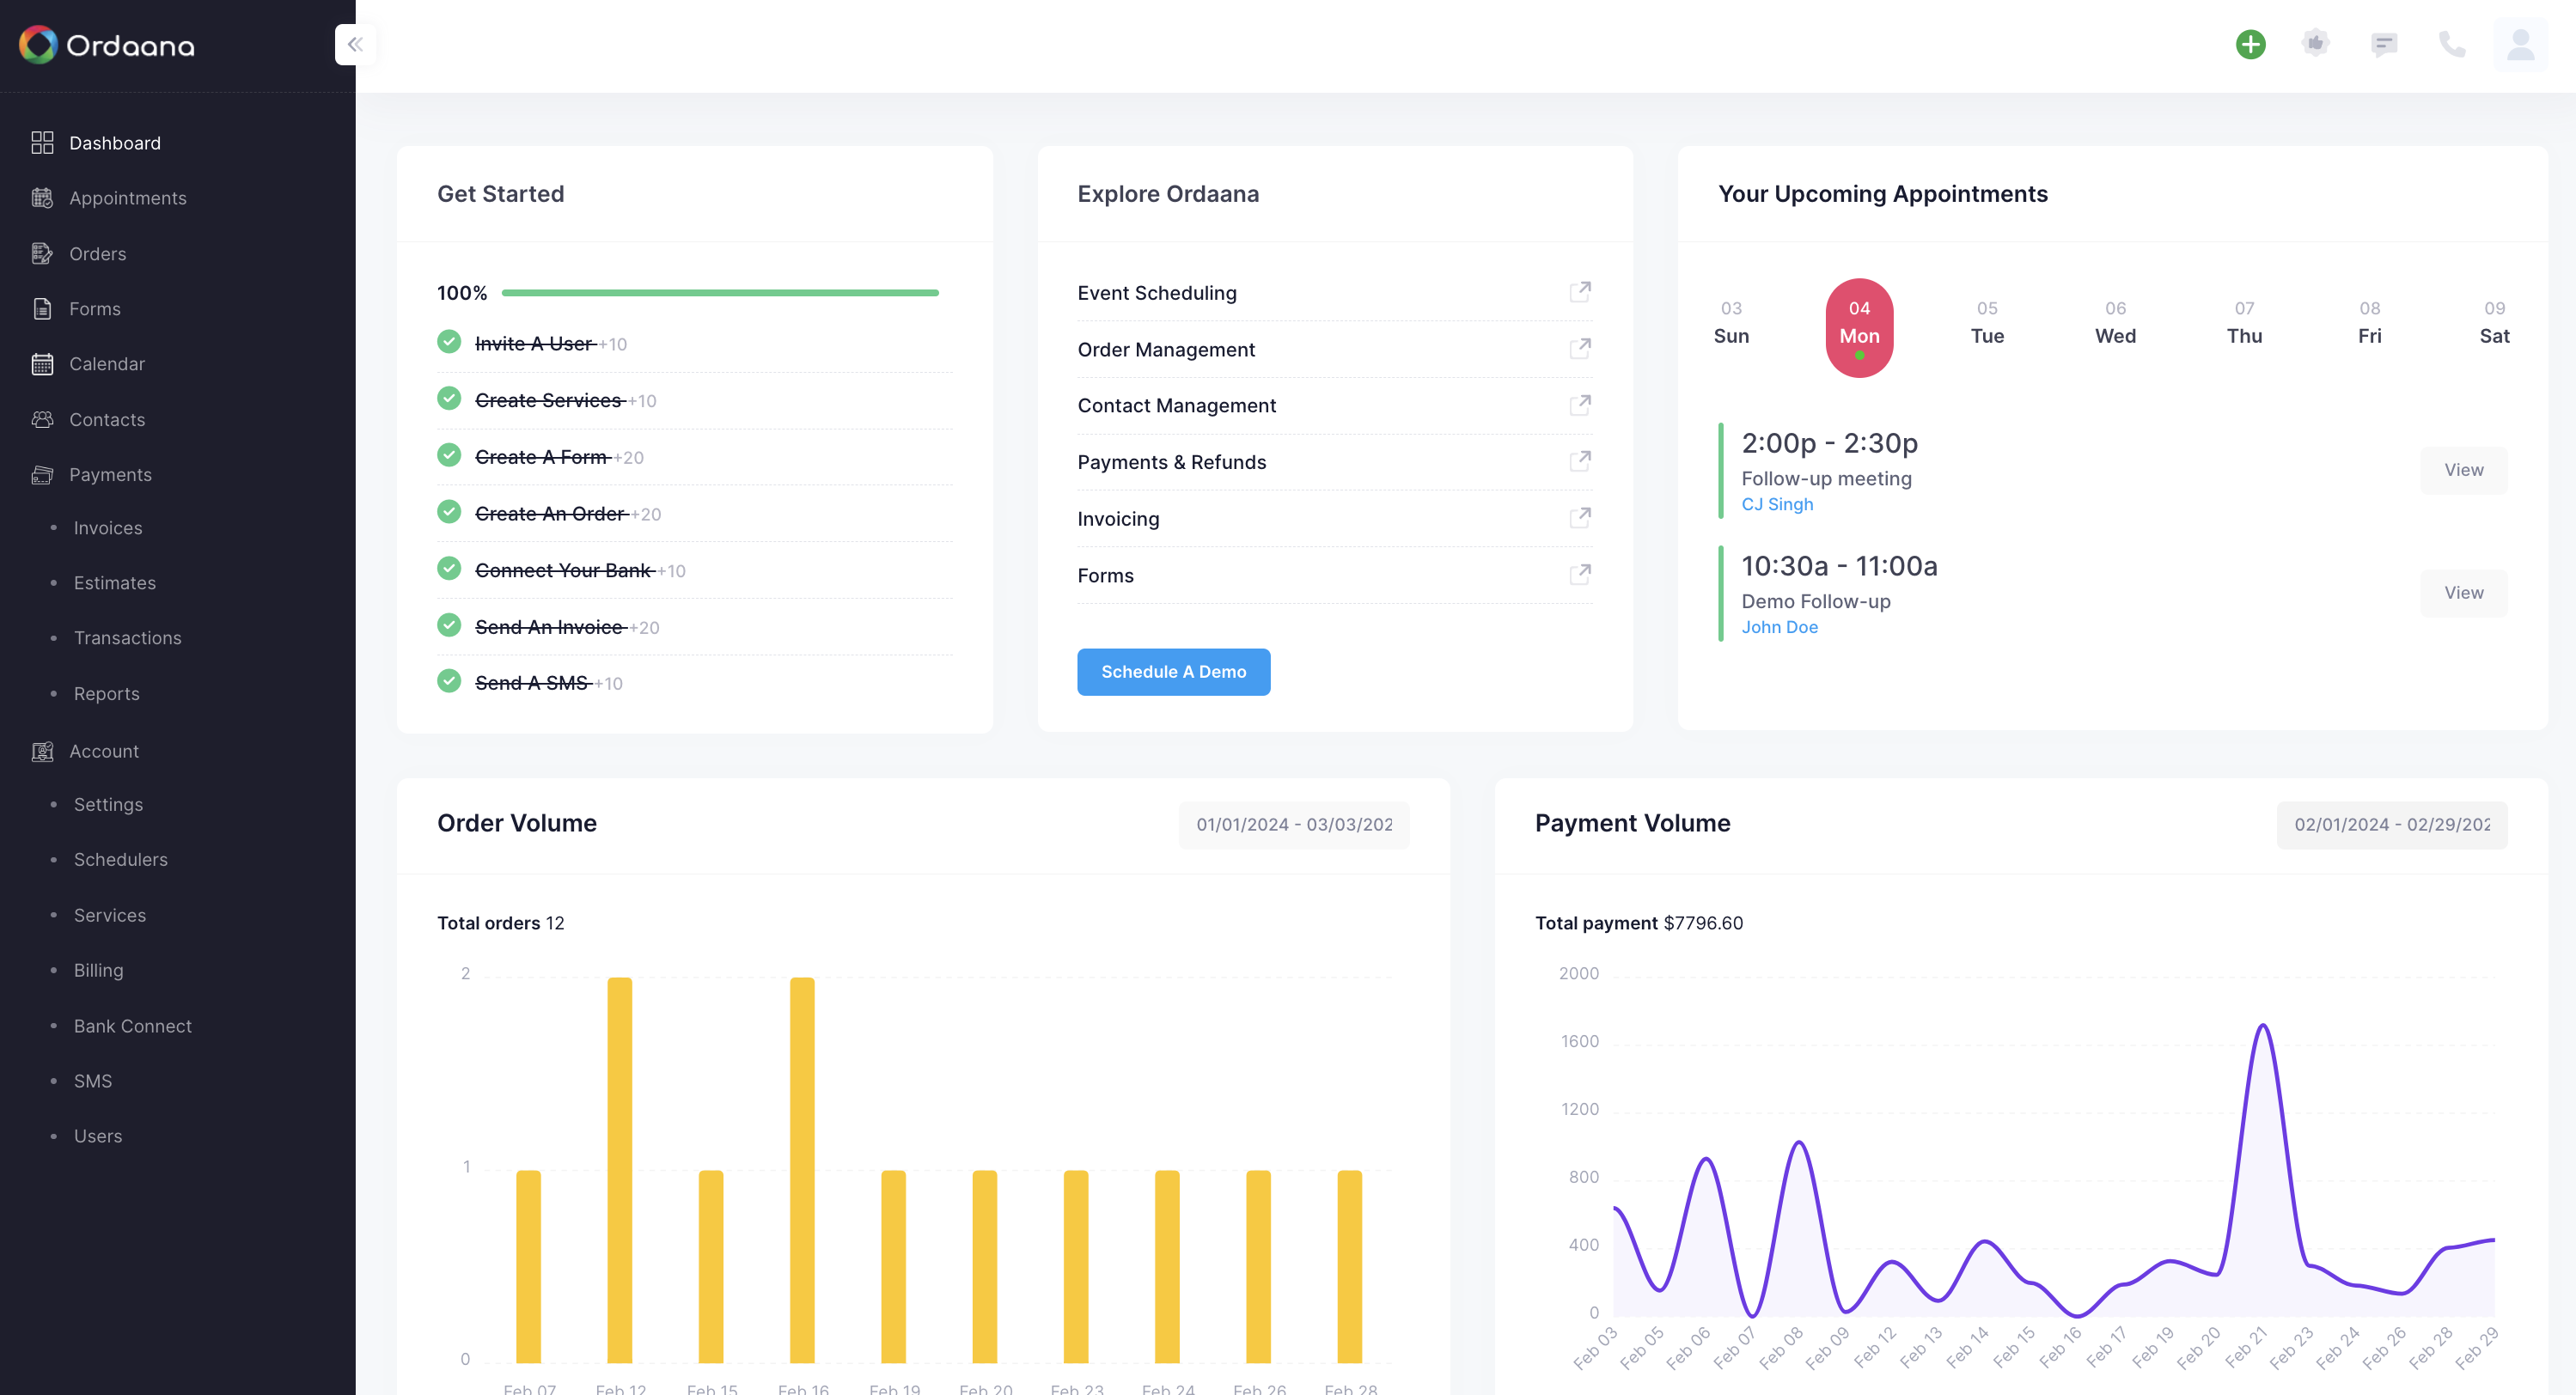Select Monday the 4th in the appointments calendar
This screenshot has height=1395, width=2576.
(x=1859, y=327)
